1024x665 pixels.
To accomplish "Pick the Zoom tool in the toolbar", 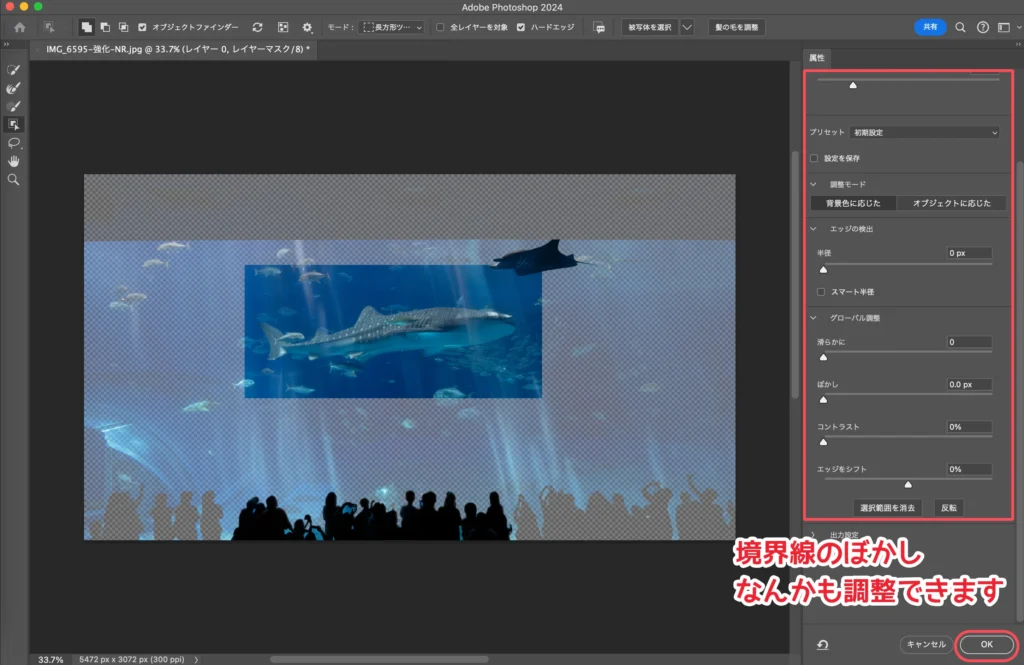I will (x=14, y=179).
